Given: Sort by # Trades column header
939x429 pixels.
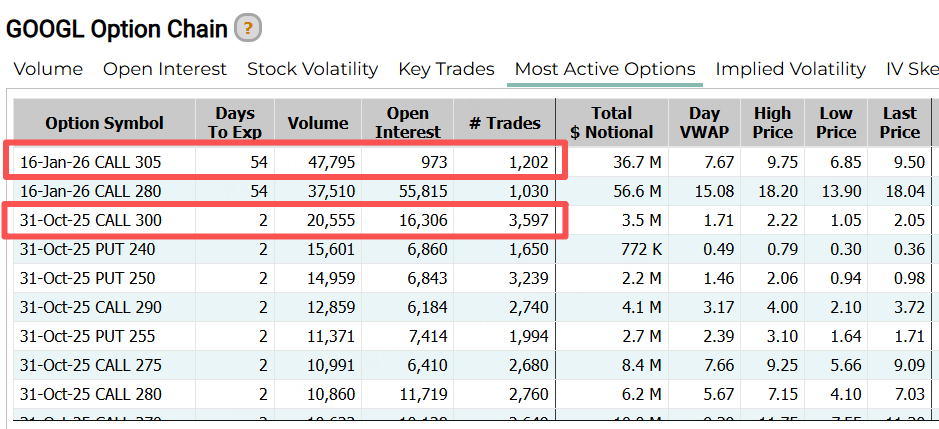Looking at the screenshot, I should click(x=505, y=123).
